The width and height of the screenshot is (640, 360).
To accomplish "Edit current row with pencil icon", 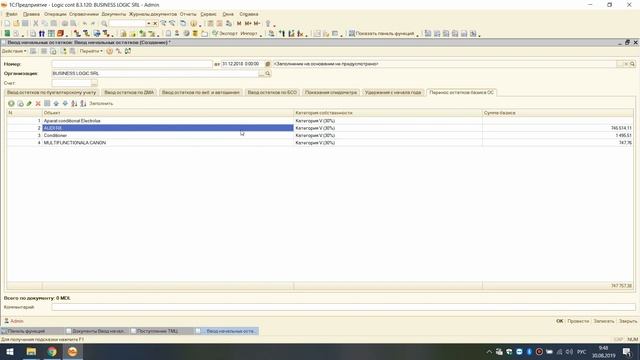I will pos(29,104).
